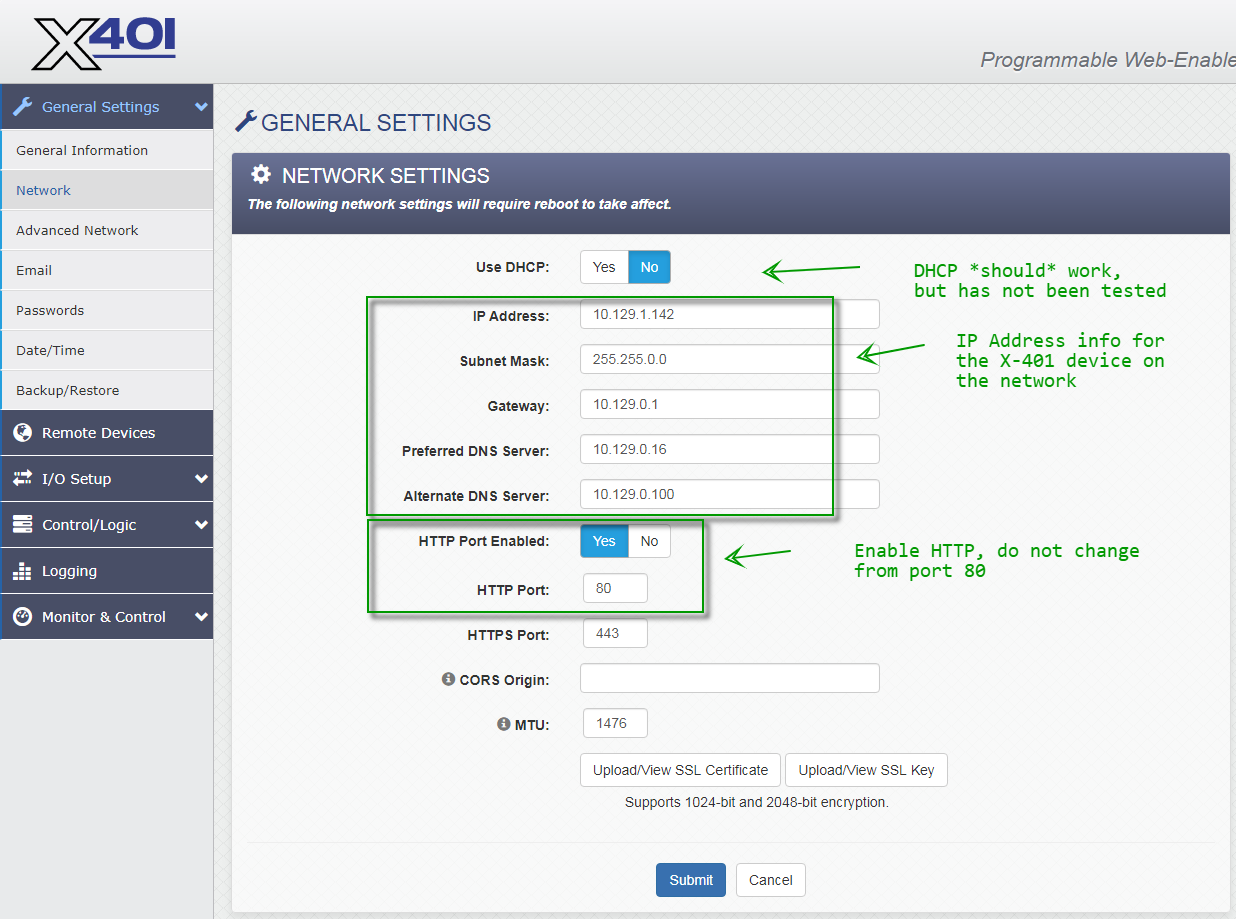This screenshot has width=1236, height=919.
Task: Click the Gateway input field
Action: pos(729,404)
